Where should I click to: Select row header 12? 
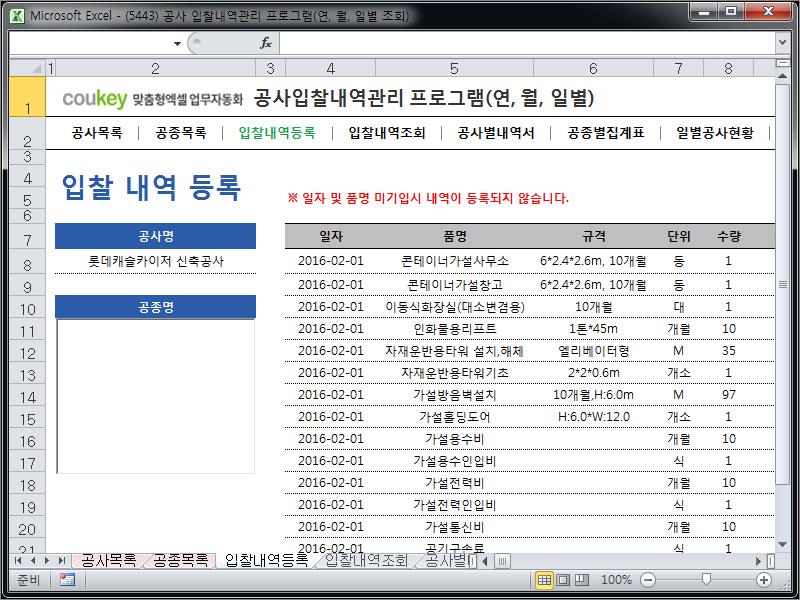[x=28, y=353]
